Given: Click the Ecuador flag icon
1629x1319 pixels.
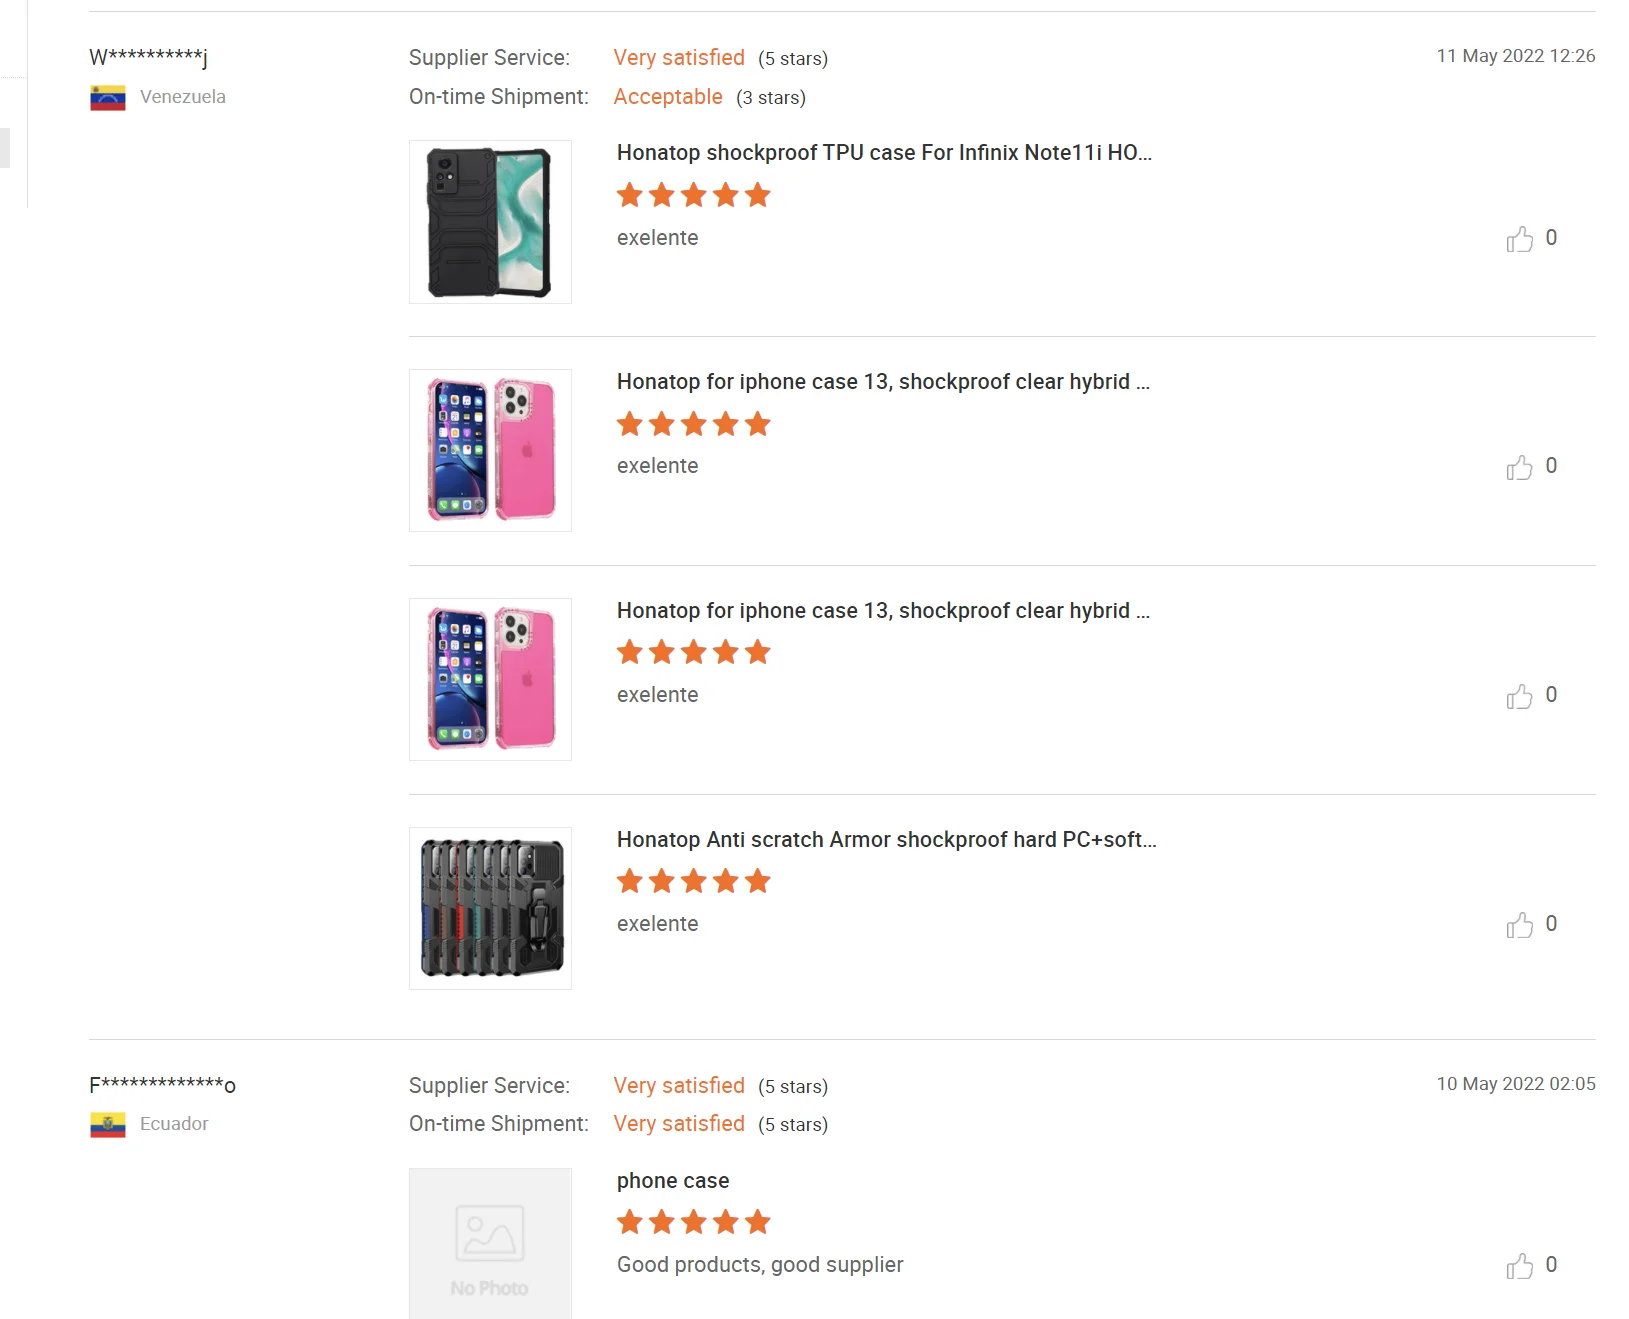Looking at the screenshot, I should coord(108,1125).
